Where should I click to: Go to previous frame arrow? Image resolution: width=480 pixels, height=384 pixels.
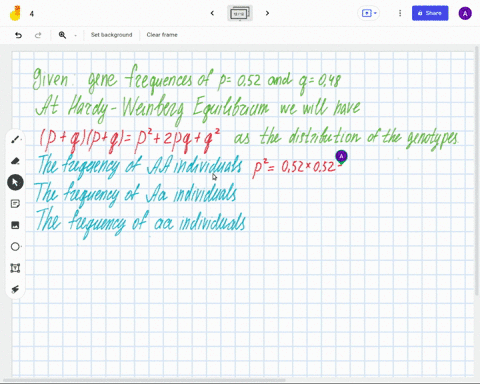212,13
